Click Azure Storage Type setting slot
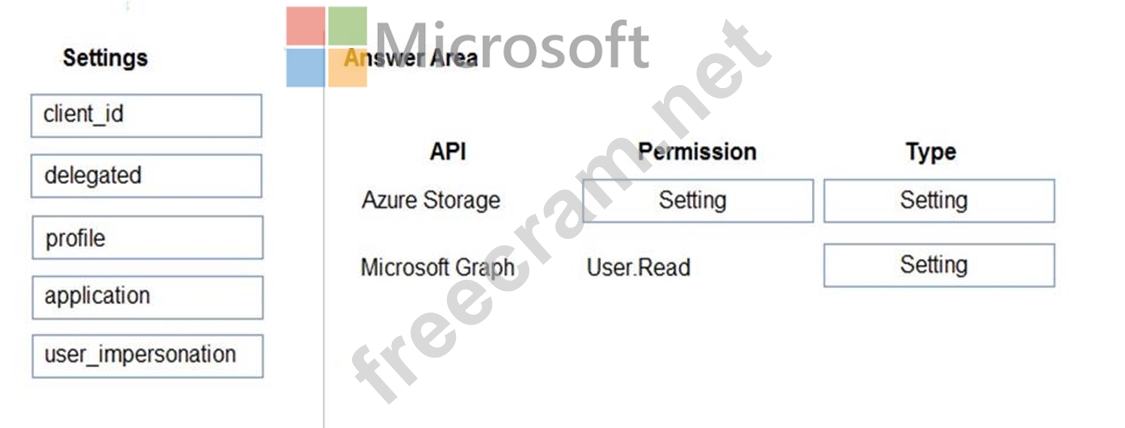Image resolution: width=1125 pixels, height=428 pixels. pyautogui.click(x=939, y=201)
